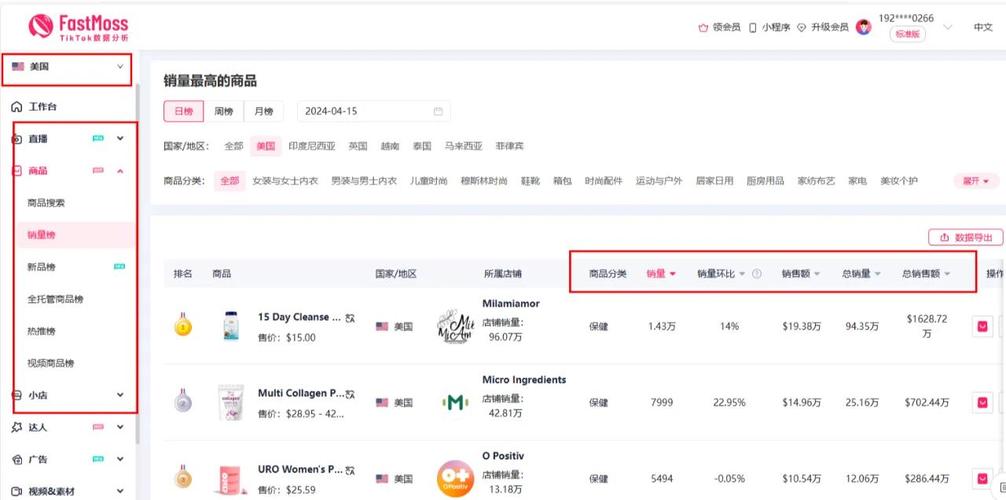Click the 视频&素材 sidebar icon
The image size is (1006, 500).
click(x=17, y=492)
